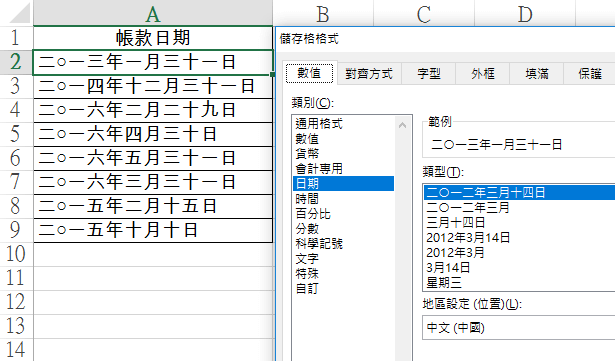The image size is (615, 361).
Task: Click empty cell A12
Action: pyautogui.click(x=153, y=302)
